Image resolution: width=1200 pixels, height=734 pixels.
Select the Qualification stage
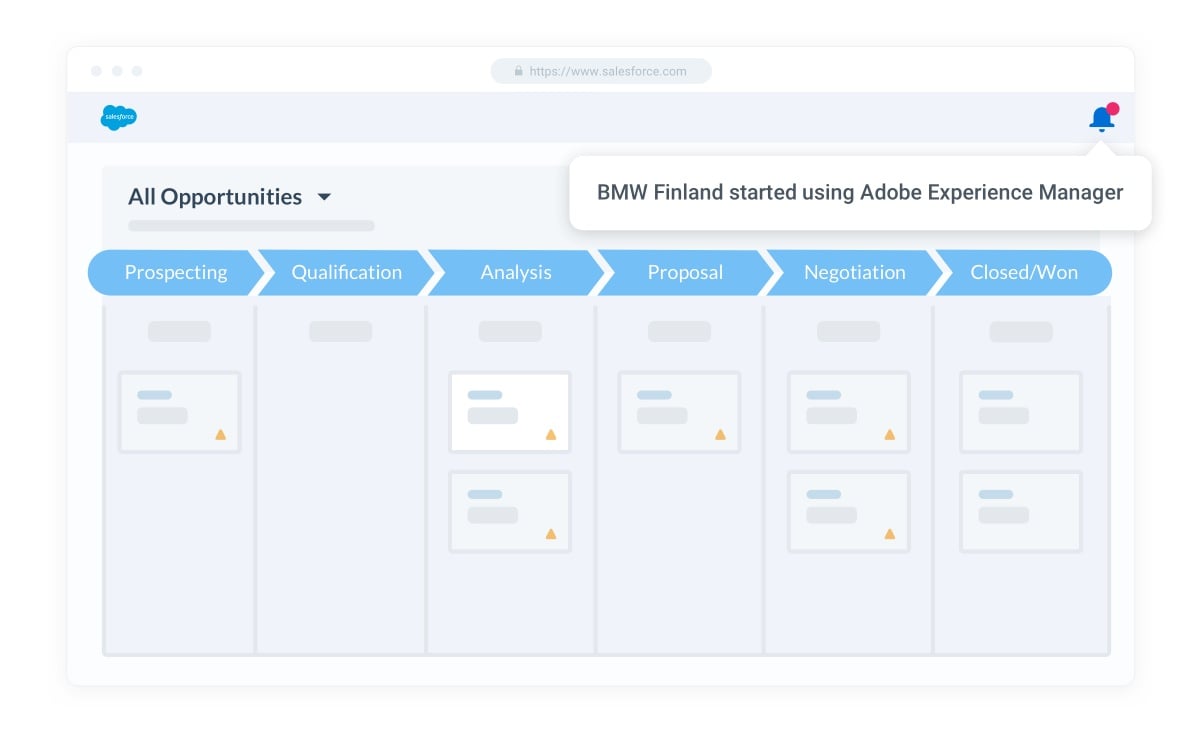click(346, 272)
